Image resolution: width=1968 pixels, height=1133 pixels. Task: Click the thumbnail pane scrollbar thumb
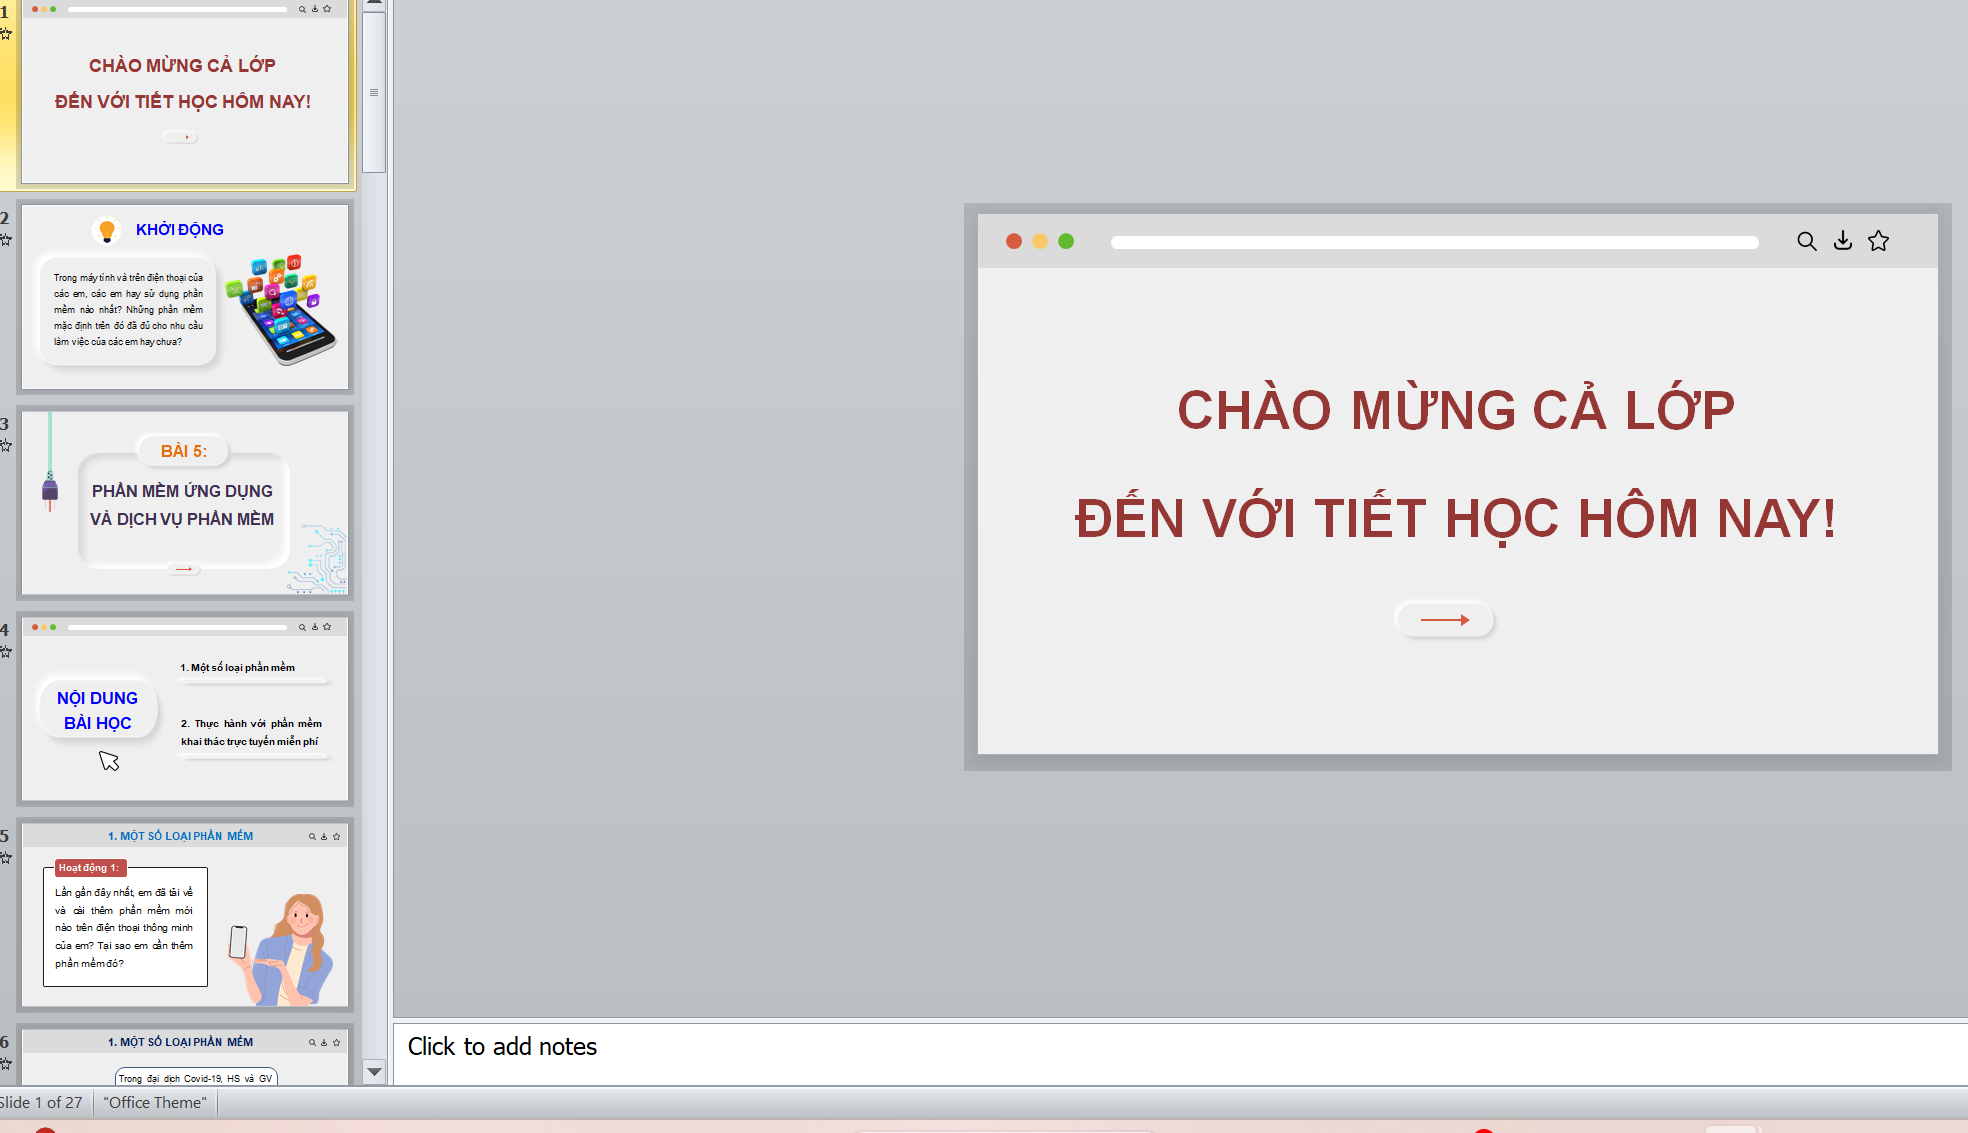[x=374, y=92]
